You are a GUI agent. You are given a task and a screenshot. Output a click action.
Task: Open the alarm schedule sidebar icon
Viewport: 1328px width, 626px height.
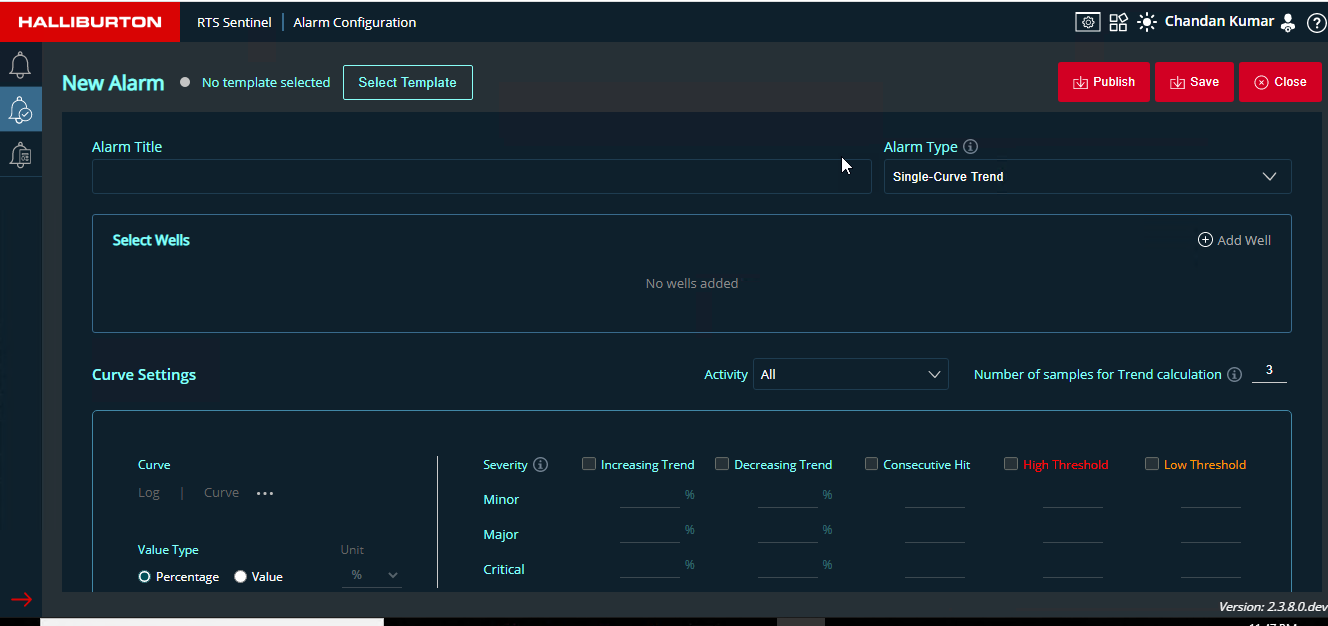[20, 154]
